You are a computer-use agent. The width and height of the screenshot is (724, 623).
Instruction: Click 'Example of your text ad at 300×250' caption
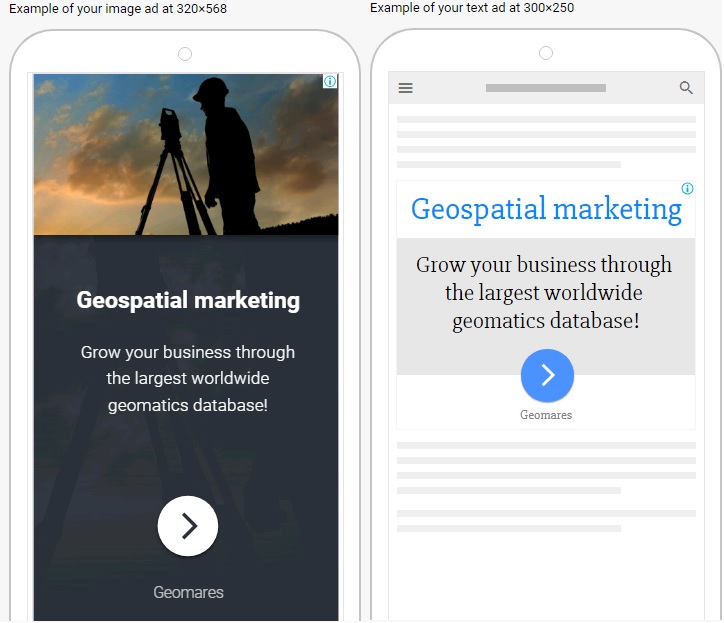(x=472, y=8)
